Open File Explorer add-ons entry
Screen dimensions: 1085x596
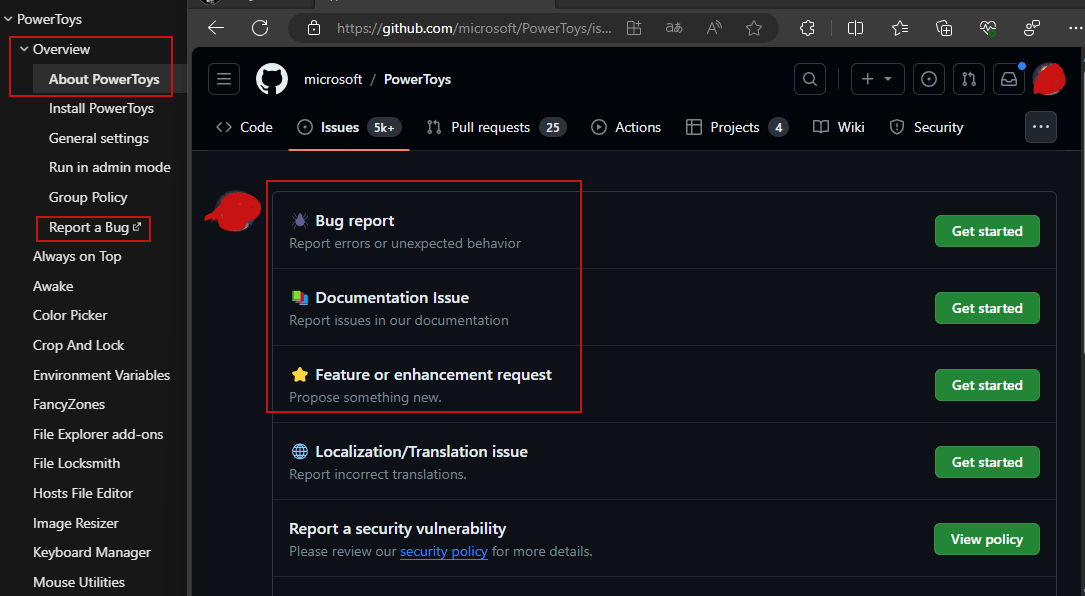coord(98,434)
